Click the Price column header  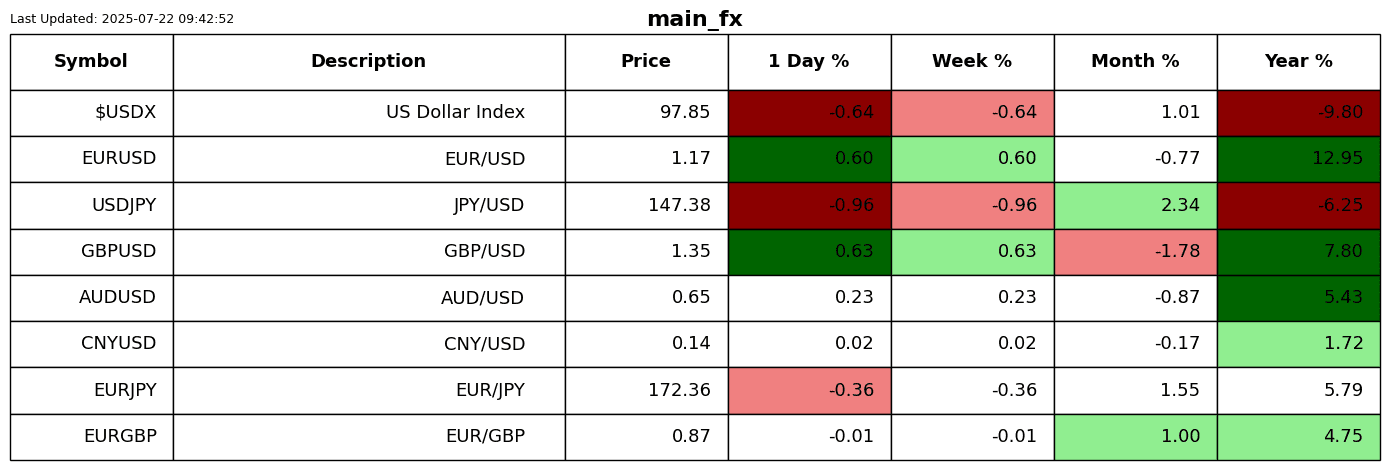coord(646,62)
